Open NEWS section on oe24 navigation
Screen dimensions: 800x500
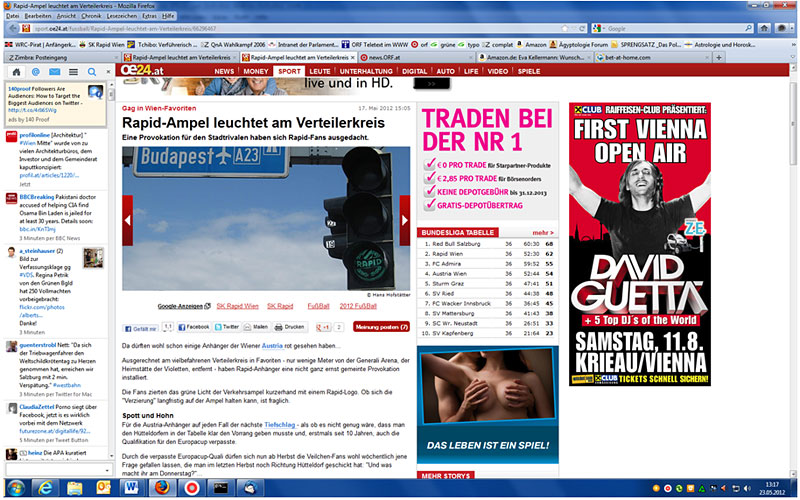224,71
